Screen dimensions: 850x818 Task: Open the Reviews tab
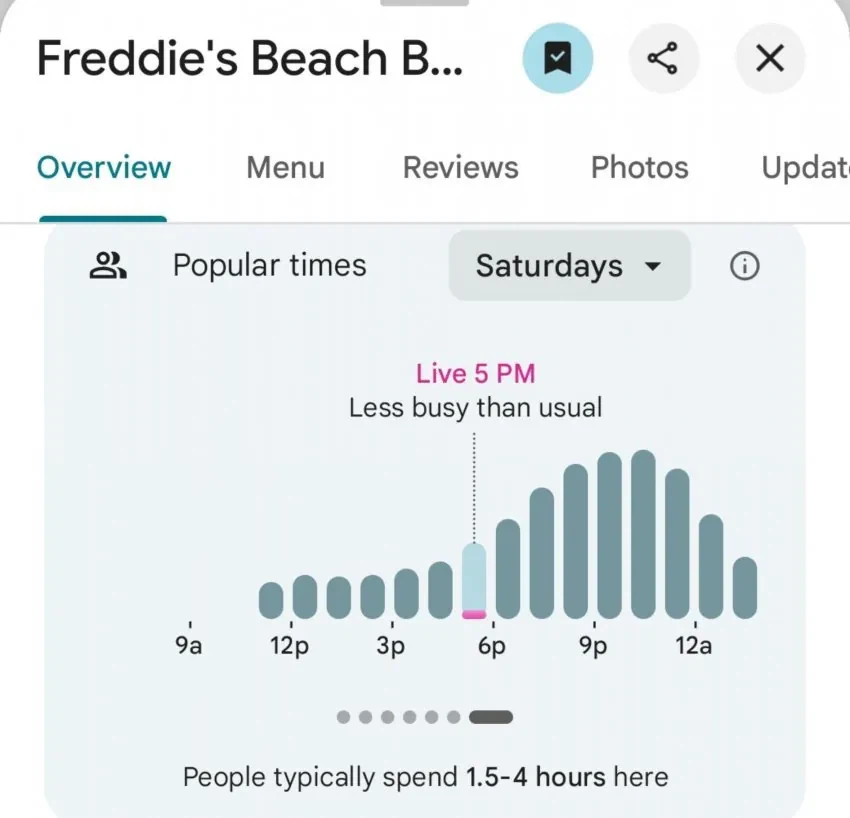tap(460, 168)
